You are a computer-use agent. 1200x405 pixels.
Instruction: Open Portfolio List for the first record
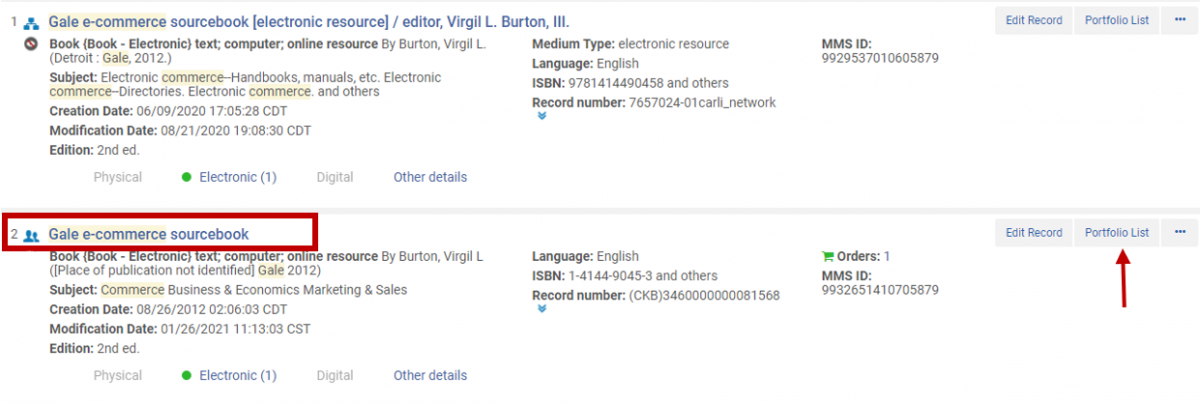click(x=1116, y=20)
